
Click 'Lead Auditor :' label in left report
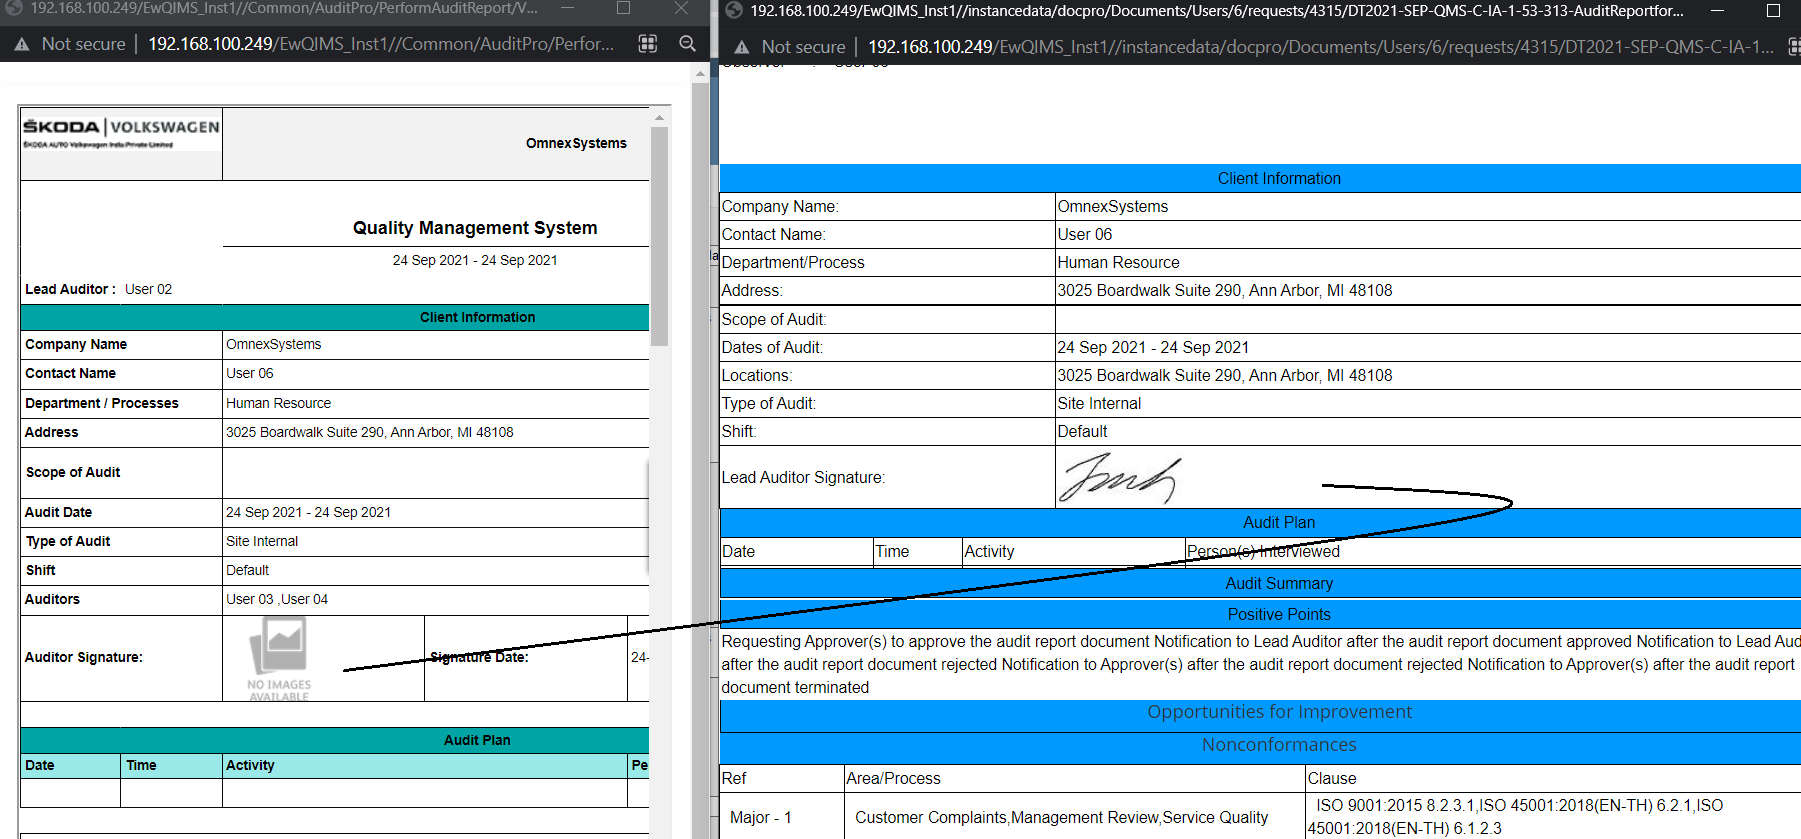point(70,289)
